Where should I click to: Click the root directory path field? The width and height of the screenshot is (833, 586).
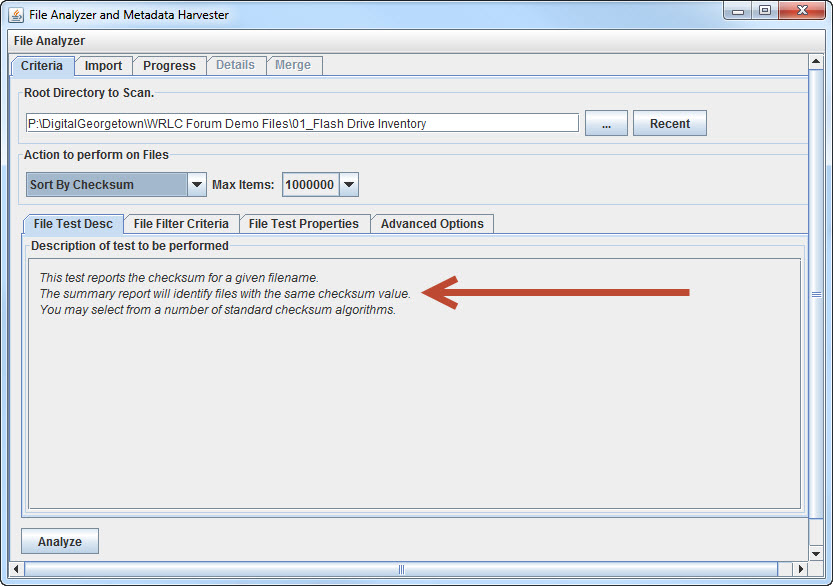[302, 124]
